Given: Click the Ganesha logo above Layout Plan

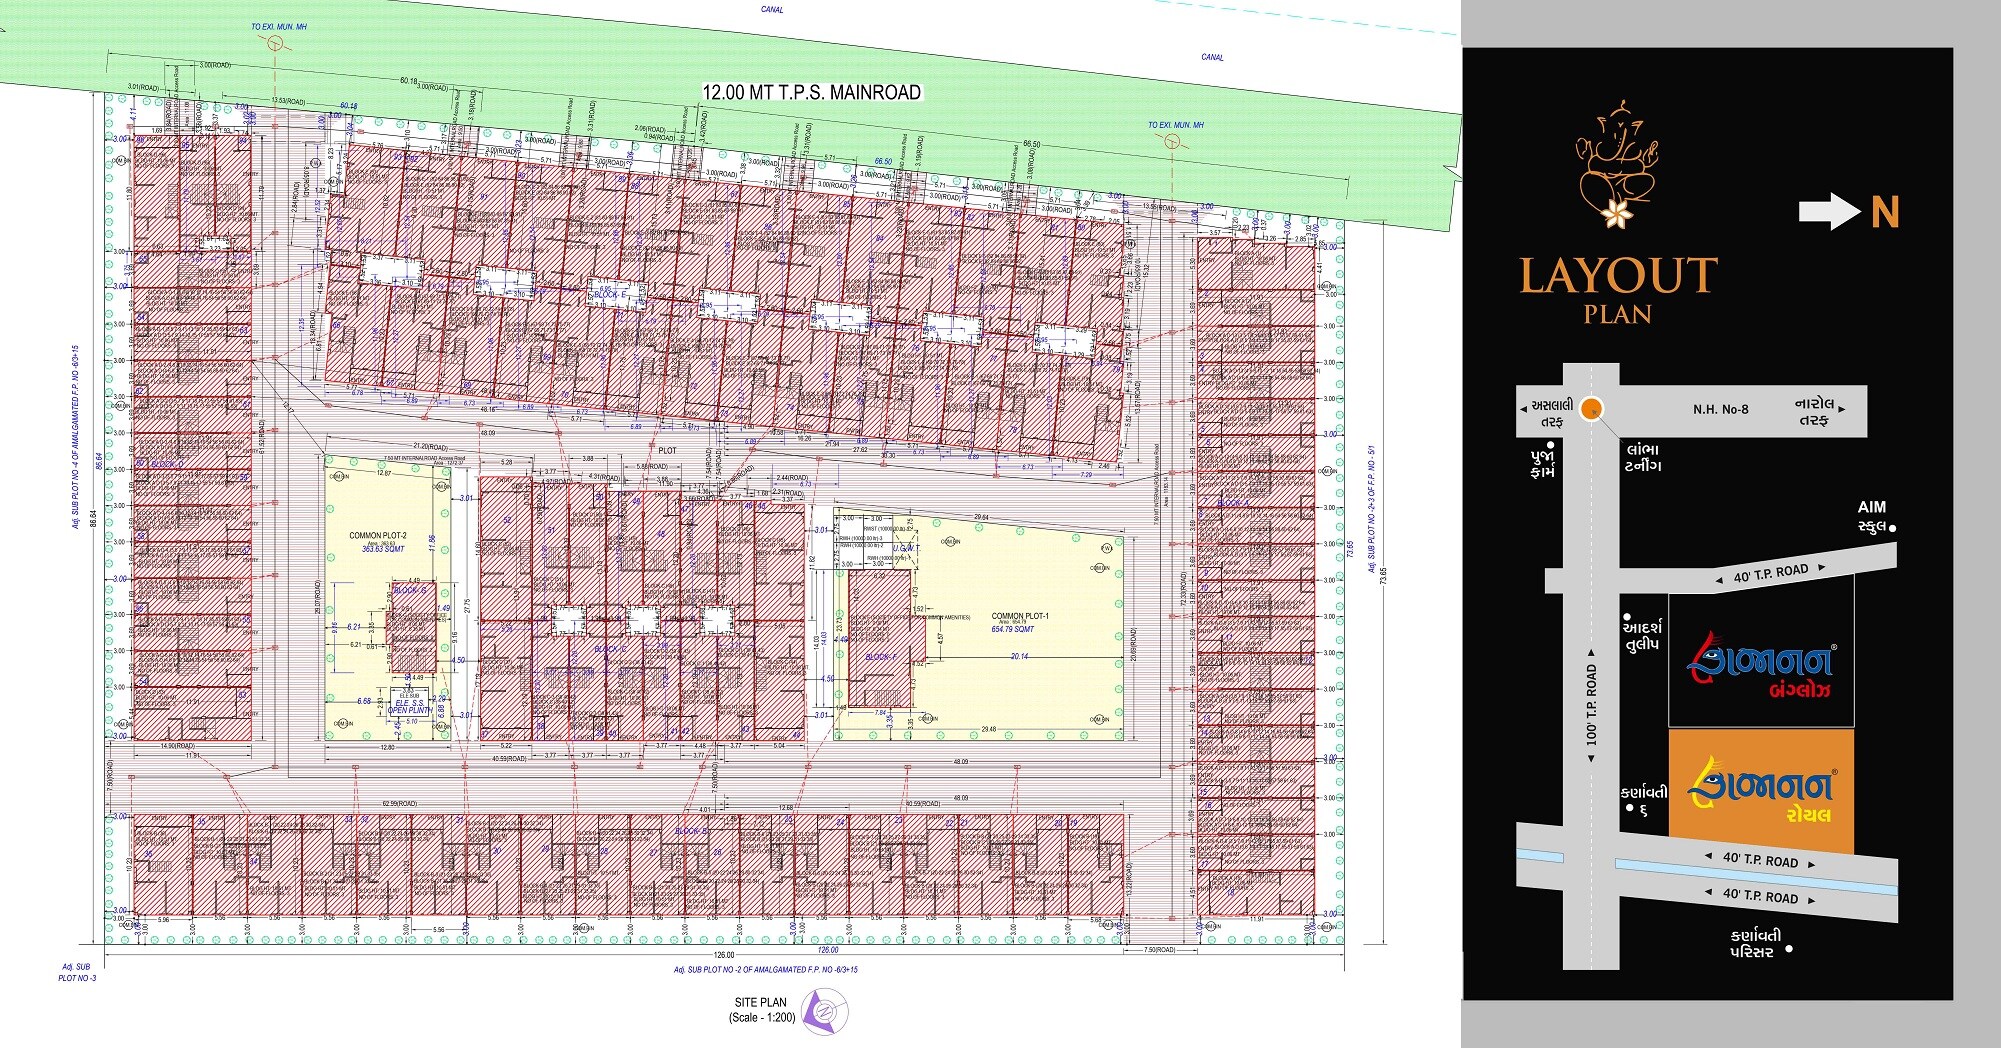Looking at the screenshot, I should (x=1617, y=164).
